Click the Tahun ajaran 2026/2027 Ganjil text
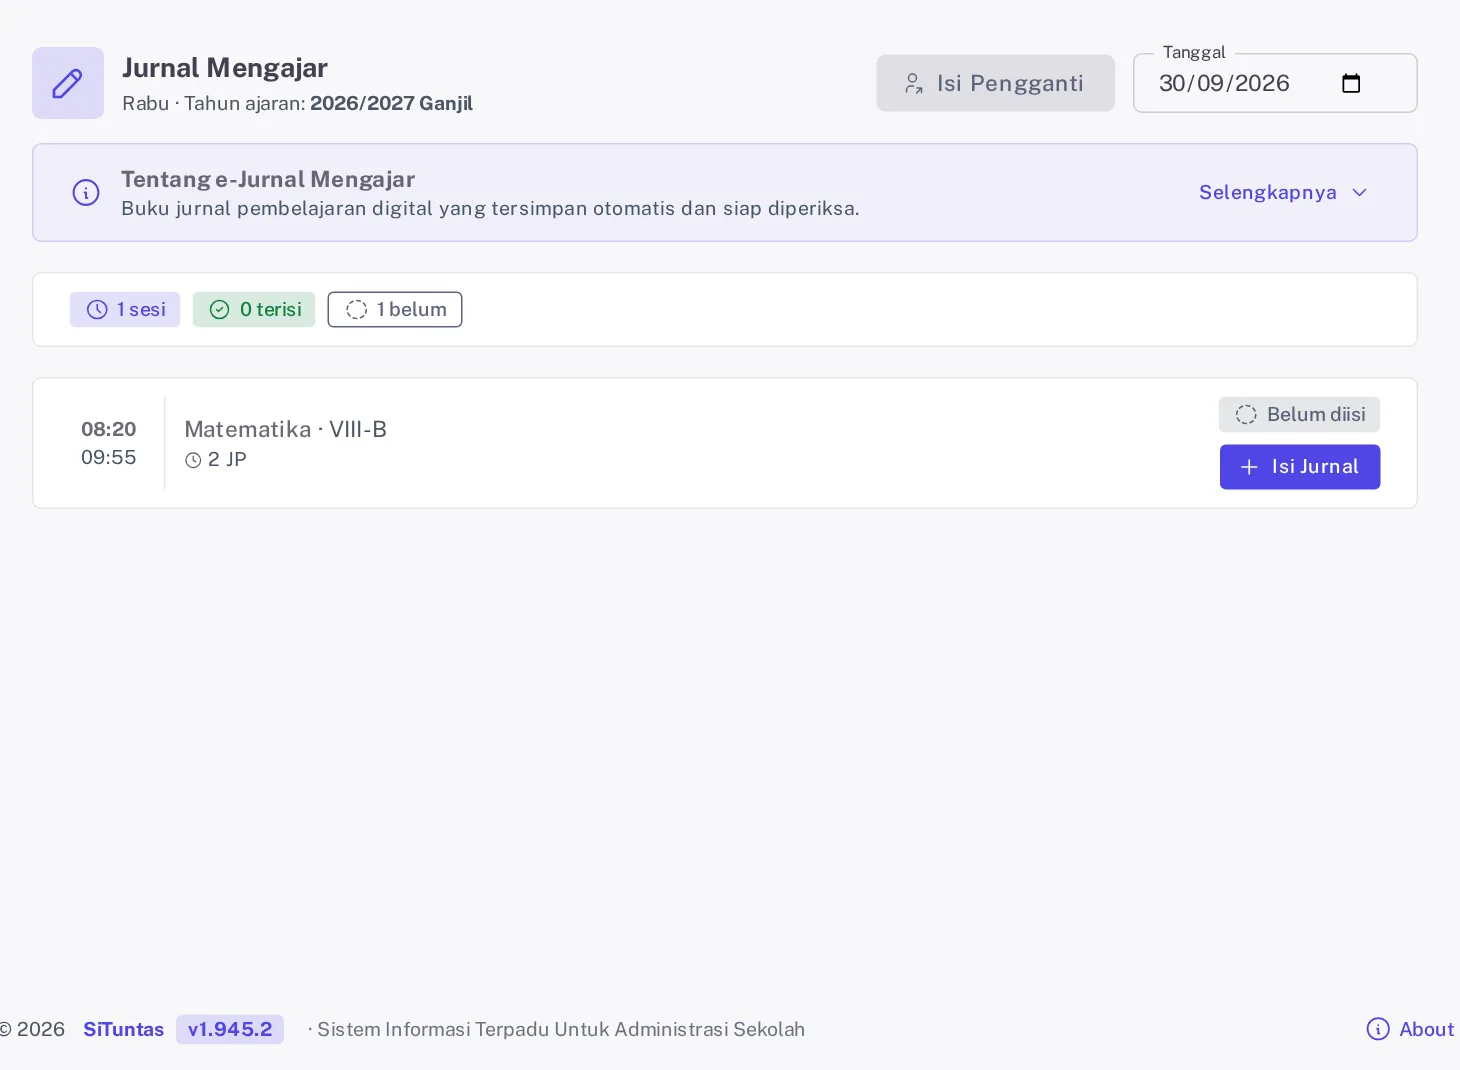This screenshot has height=1070, width=1460. tap(328, 103)
